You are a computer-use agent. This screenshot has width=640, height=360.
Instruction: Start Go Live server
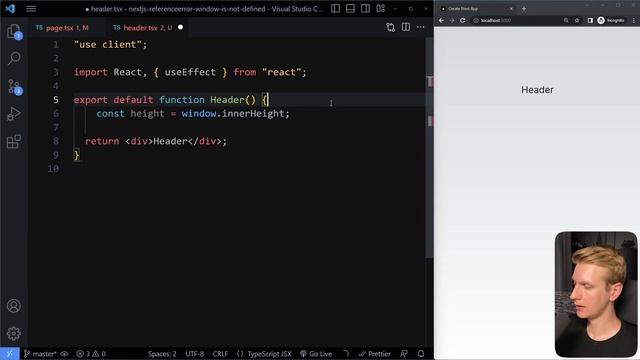[316, 354]
